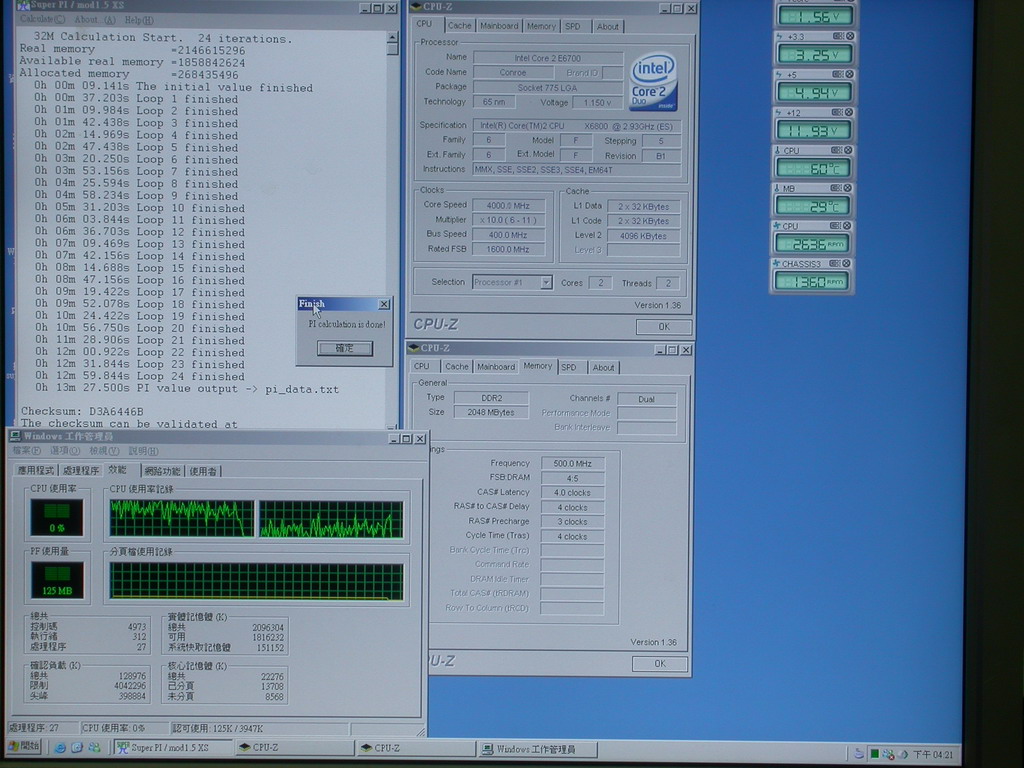Open the 使用者 tab in Task Manager
1024x768 pixels.
(203, 471)
